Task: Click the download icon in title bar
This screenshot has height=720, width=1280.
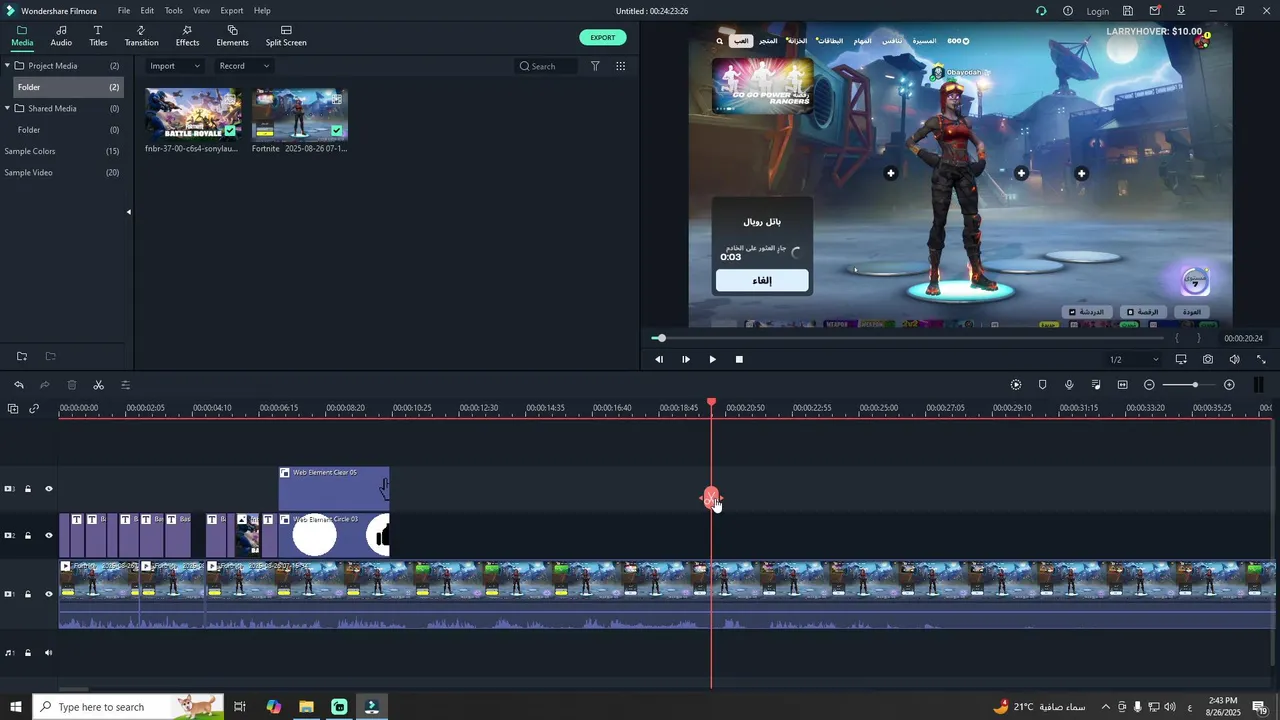Action: tap(1181, 11)
